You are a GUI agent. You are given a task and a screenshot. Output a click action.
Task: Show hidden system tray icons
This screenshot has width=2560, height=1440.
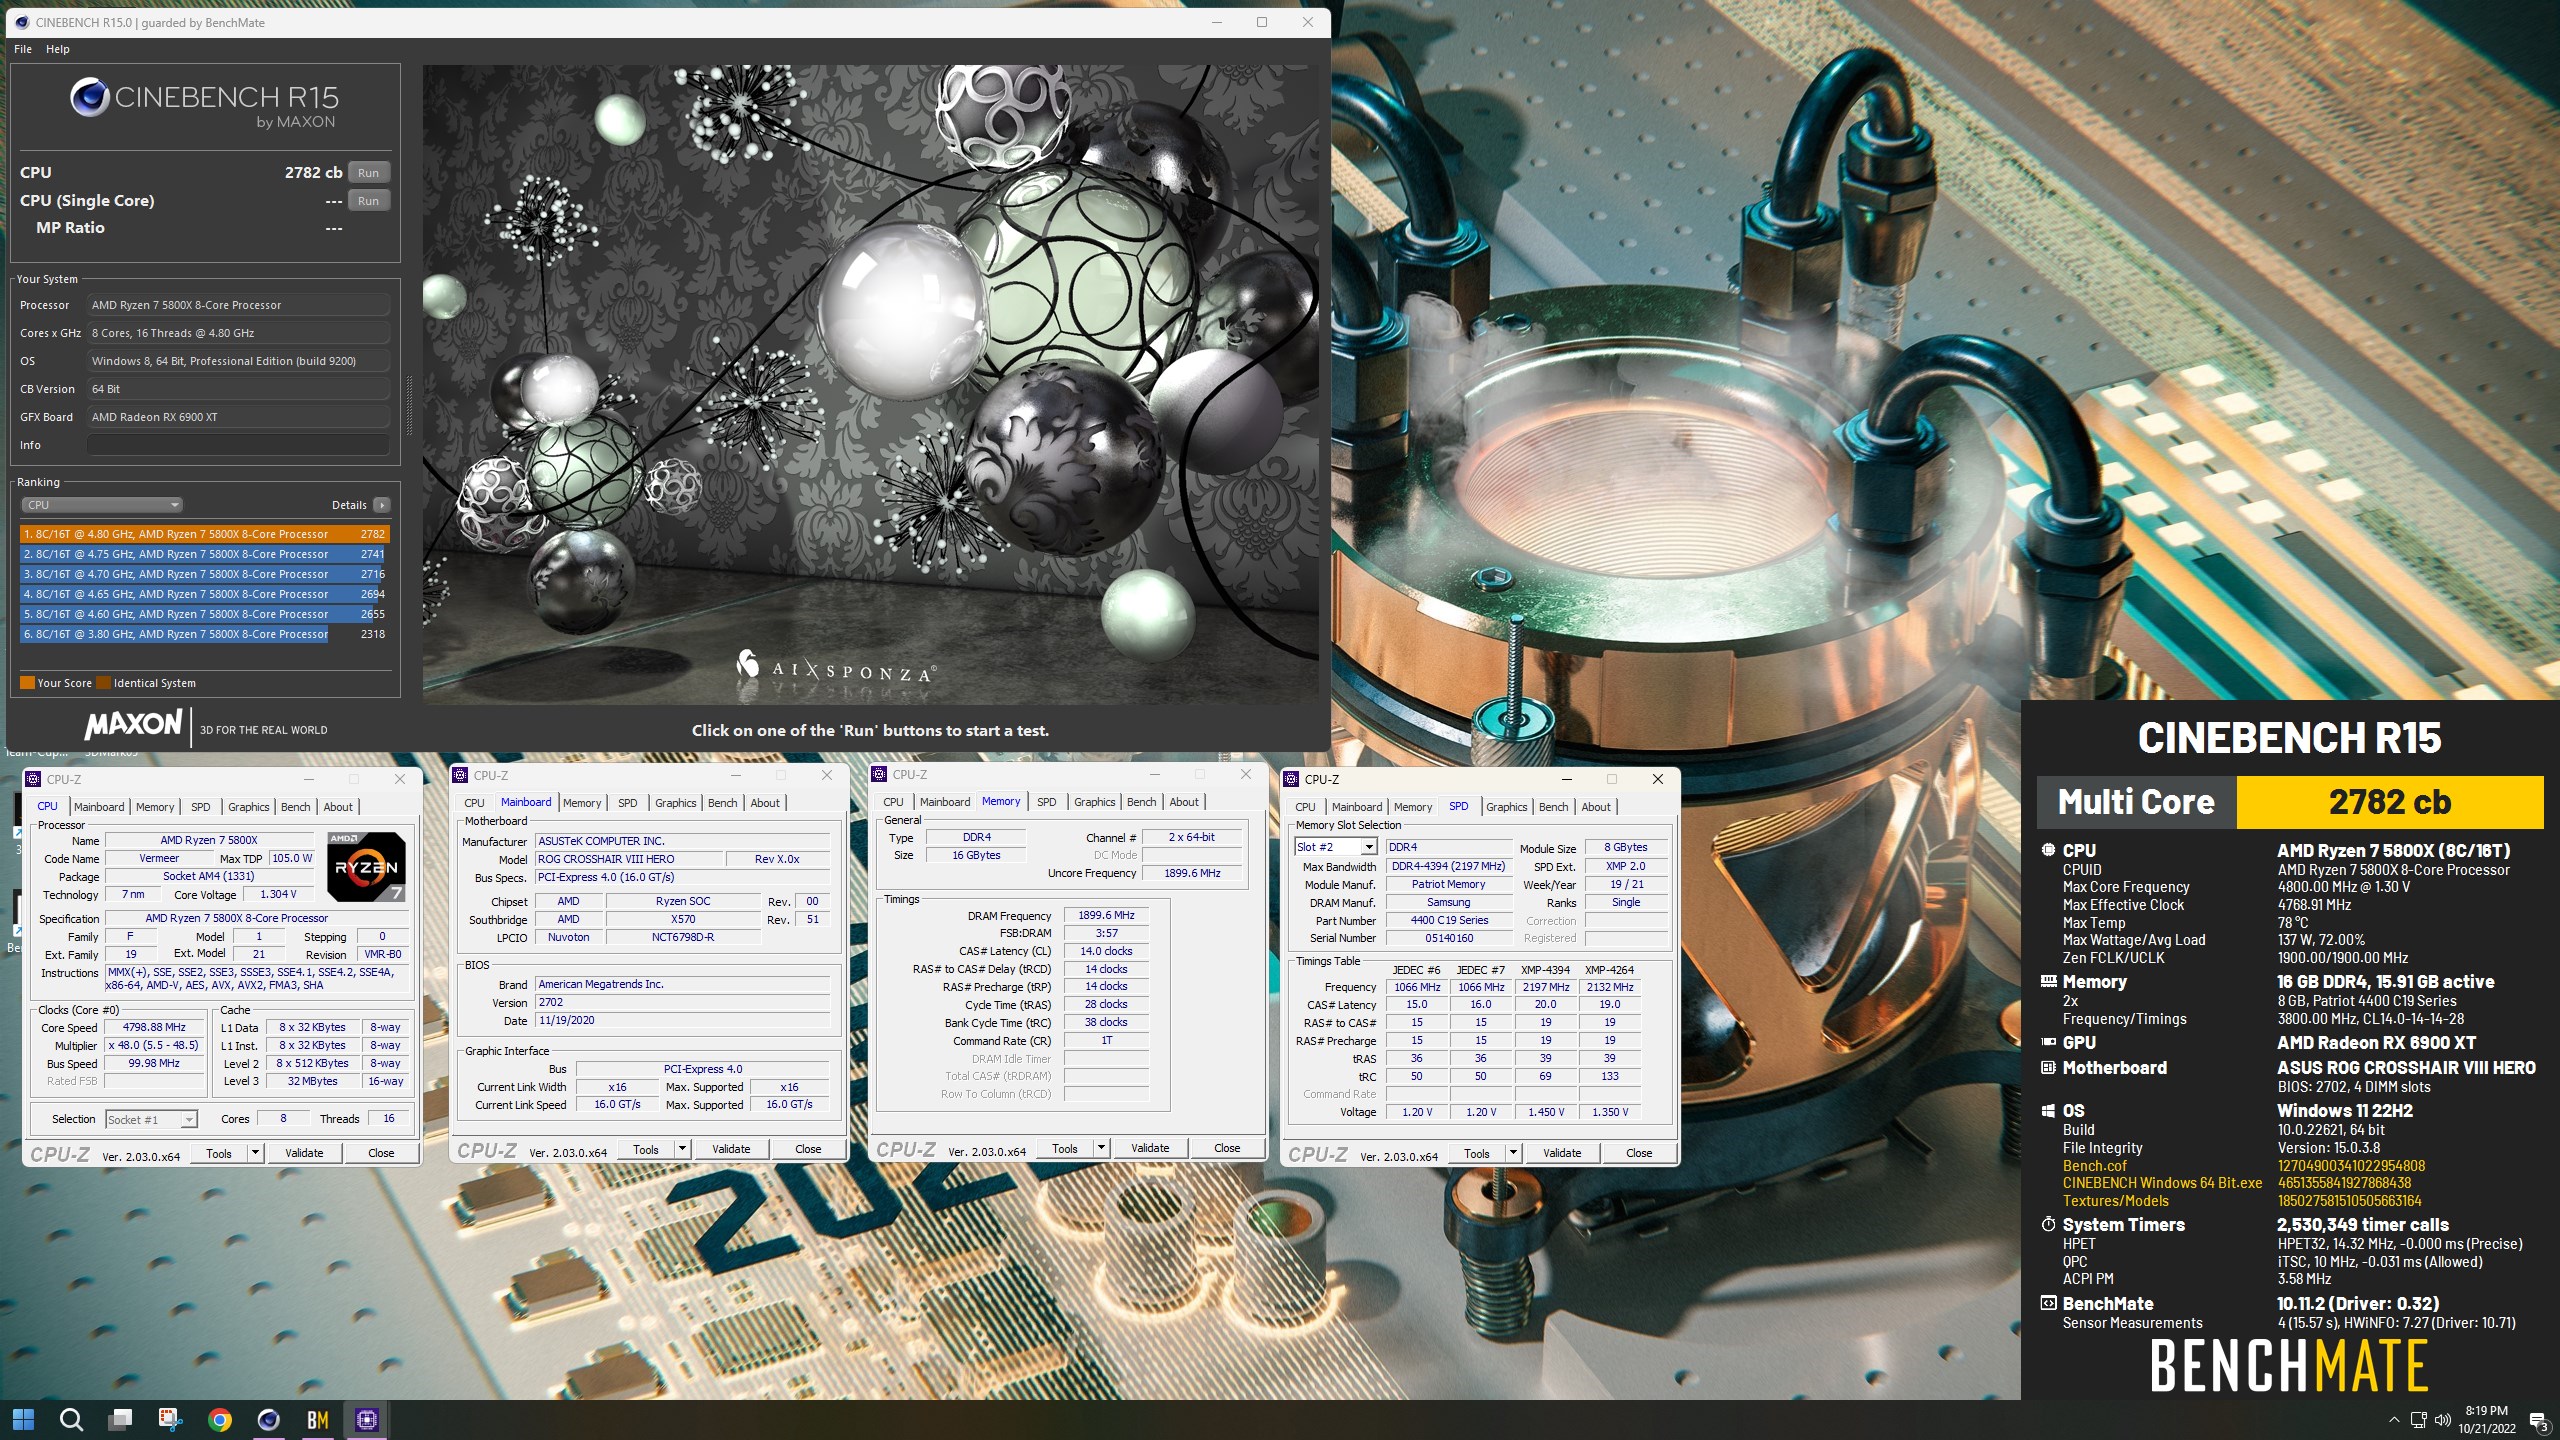[x=2393, y=1419]
